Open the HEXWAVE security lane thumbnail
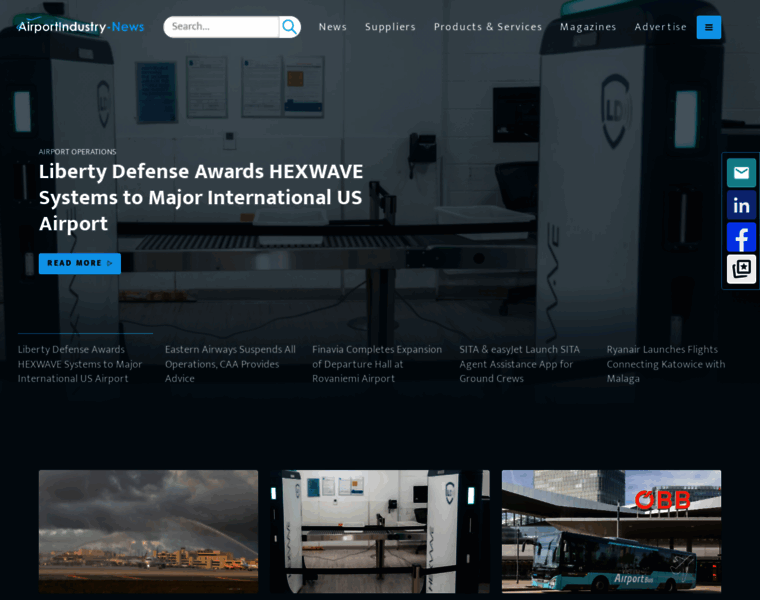The image size is (760, 600). 380,531
